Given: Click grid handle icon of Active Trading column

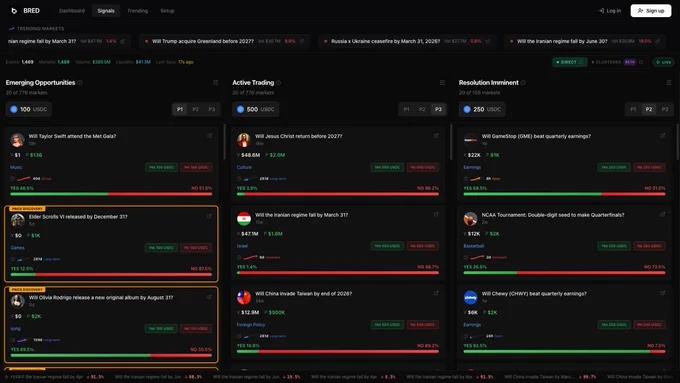Looking at the screenshot, I should pos(442,82).
